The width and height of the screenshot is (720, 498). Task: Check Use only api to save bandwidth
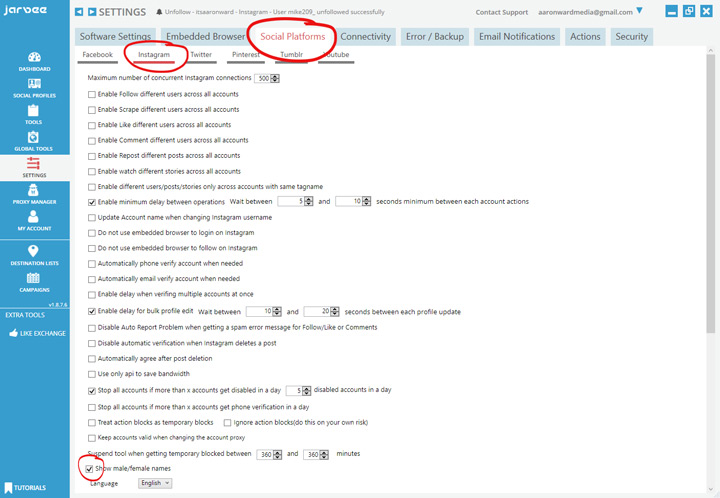pos(92,375)
